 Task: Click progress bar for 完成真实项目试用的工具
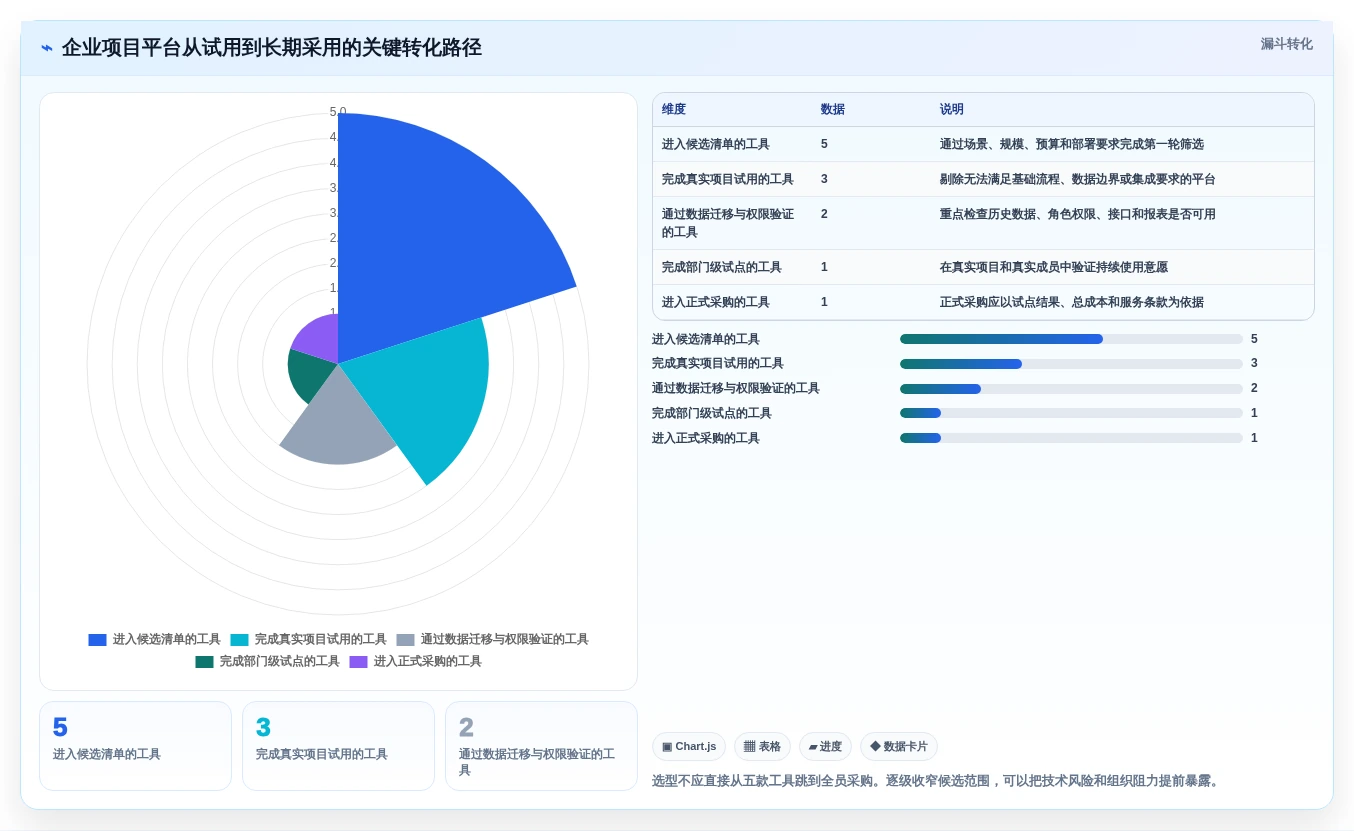(x=1071, y=364)
